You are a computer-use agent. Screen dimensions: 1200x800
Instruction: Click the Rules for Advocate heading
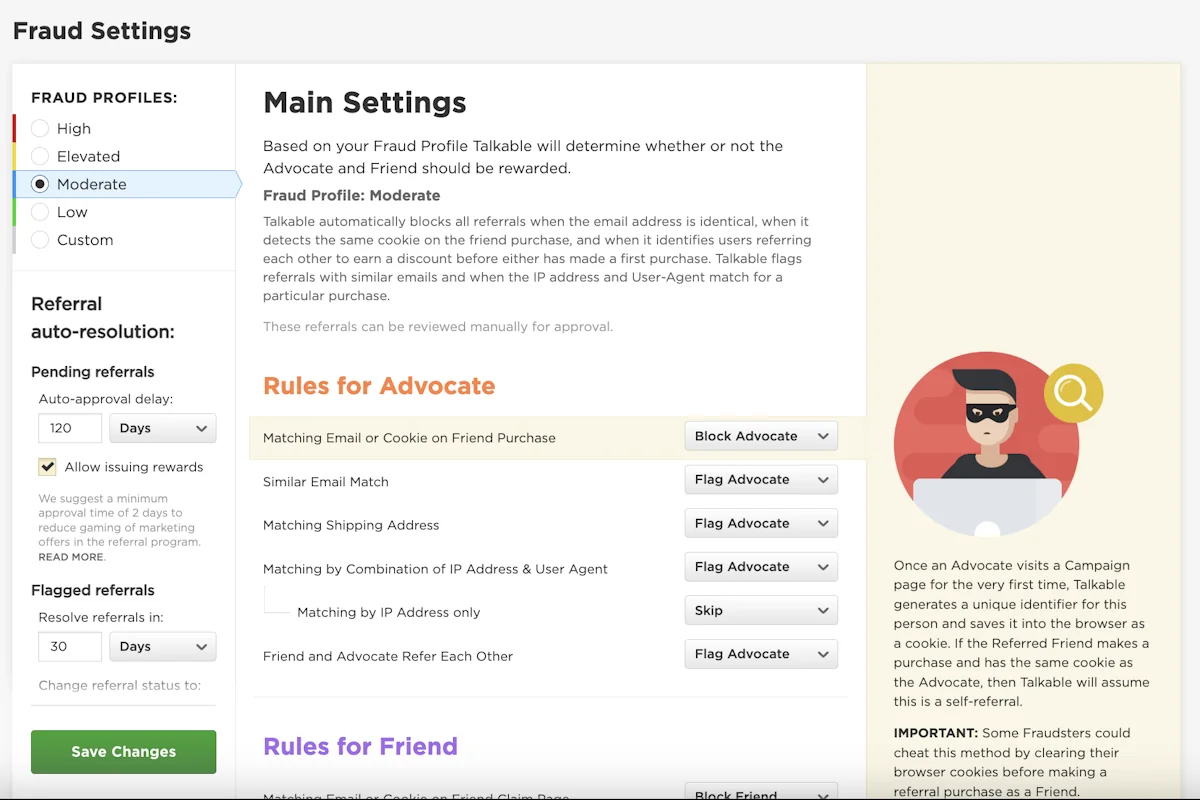point(379,386)
